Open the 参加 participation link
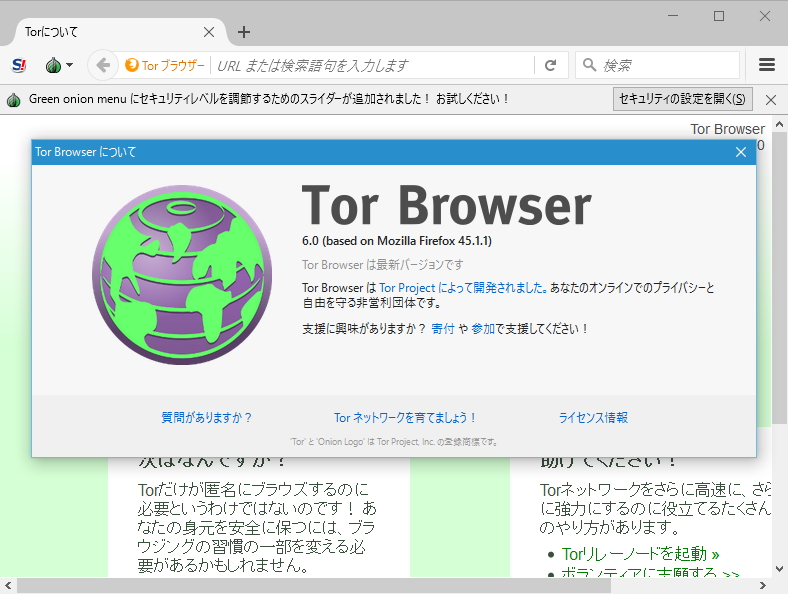 (x=483, y=329)
